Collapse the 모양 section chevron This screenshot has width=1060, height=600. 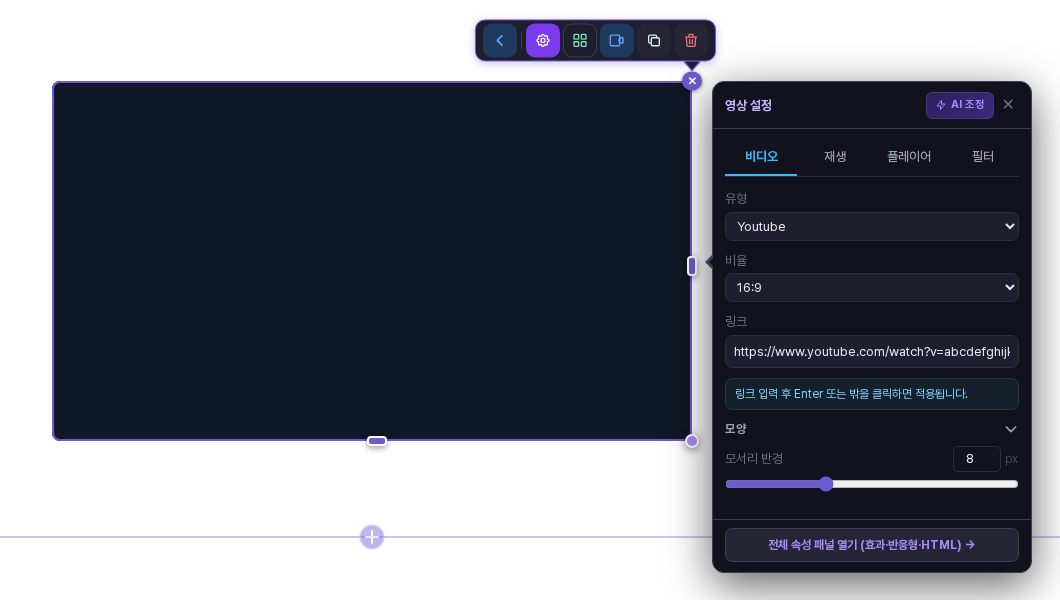1011,429
